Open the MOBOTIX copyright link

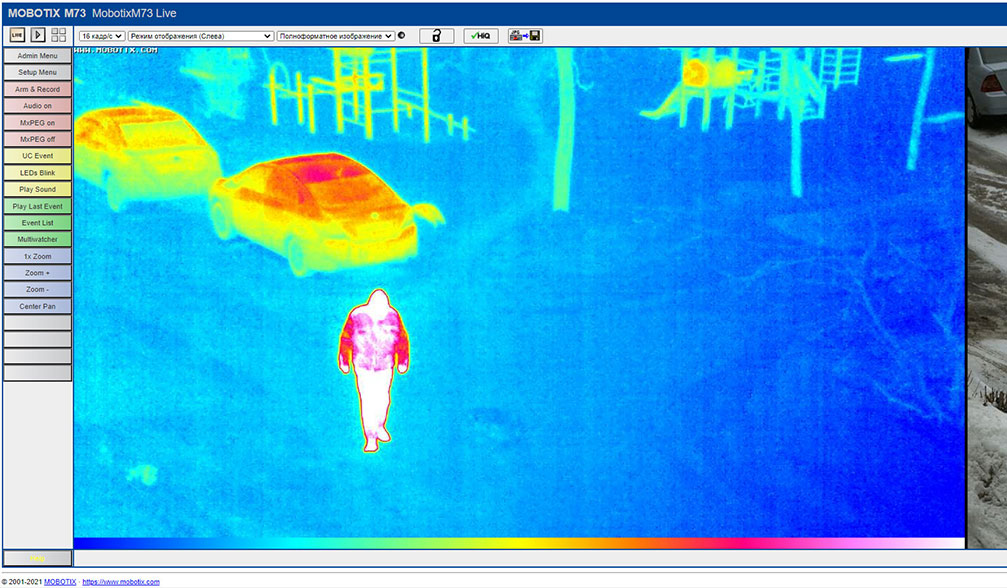point(60,582)
